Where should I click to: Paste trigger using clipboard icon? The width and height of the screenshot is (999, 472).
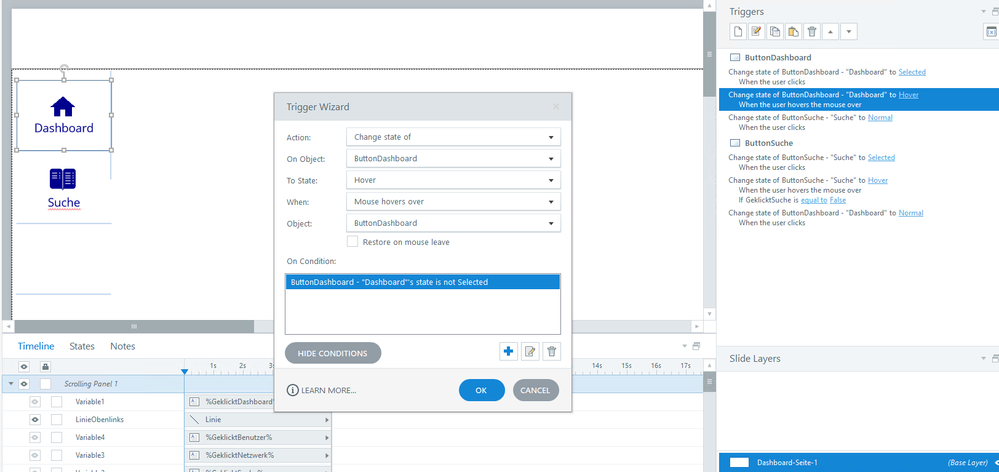pos(793,32)
